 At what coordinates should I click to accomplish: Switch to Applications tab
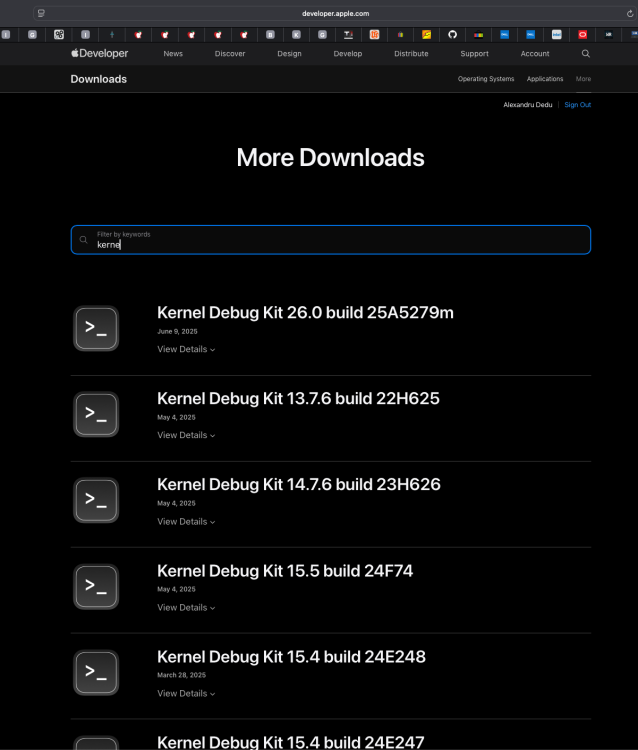click(545, 79)
